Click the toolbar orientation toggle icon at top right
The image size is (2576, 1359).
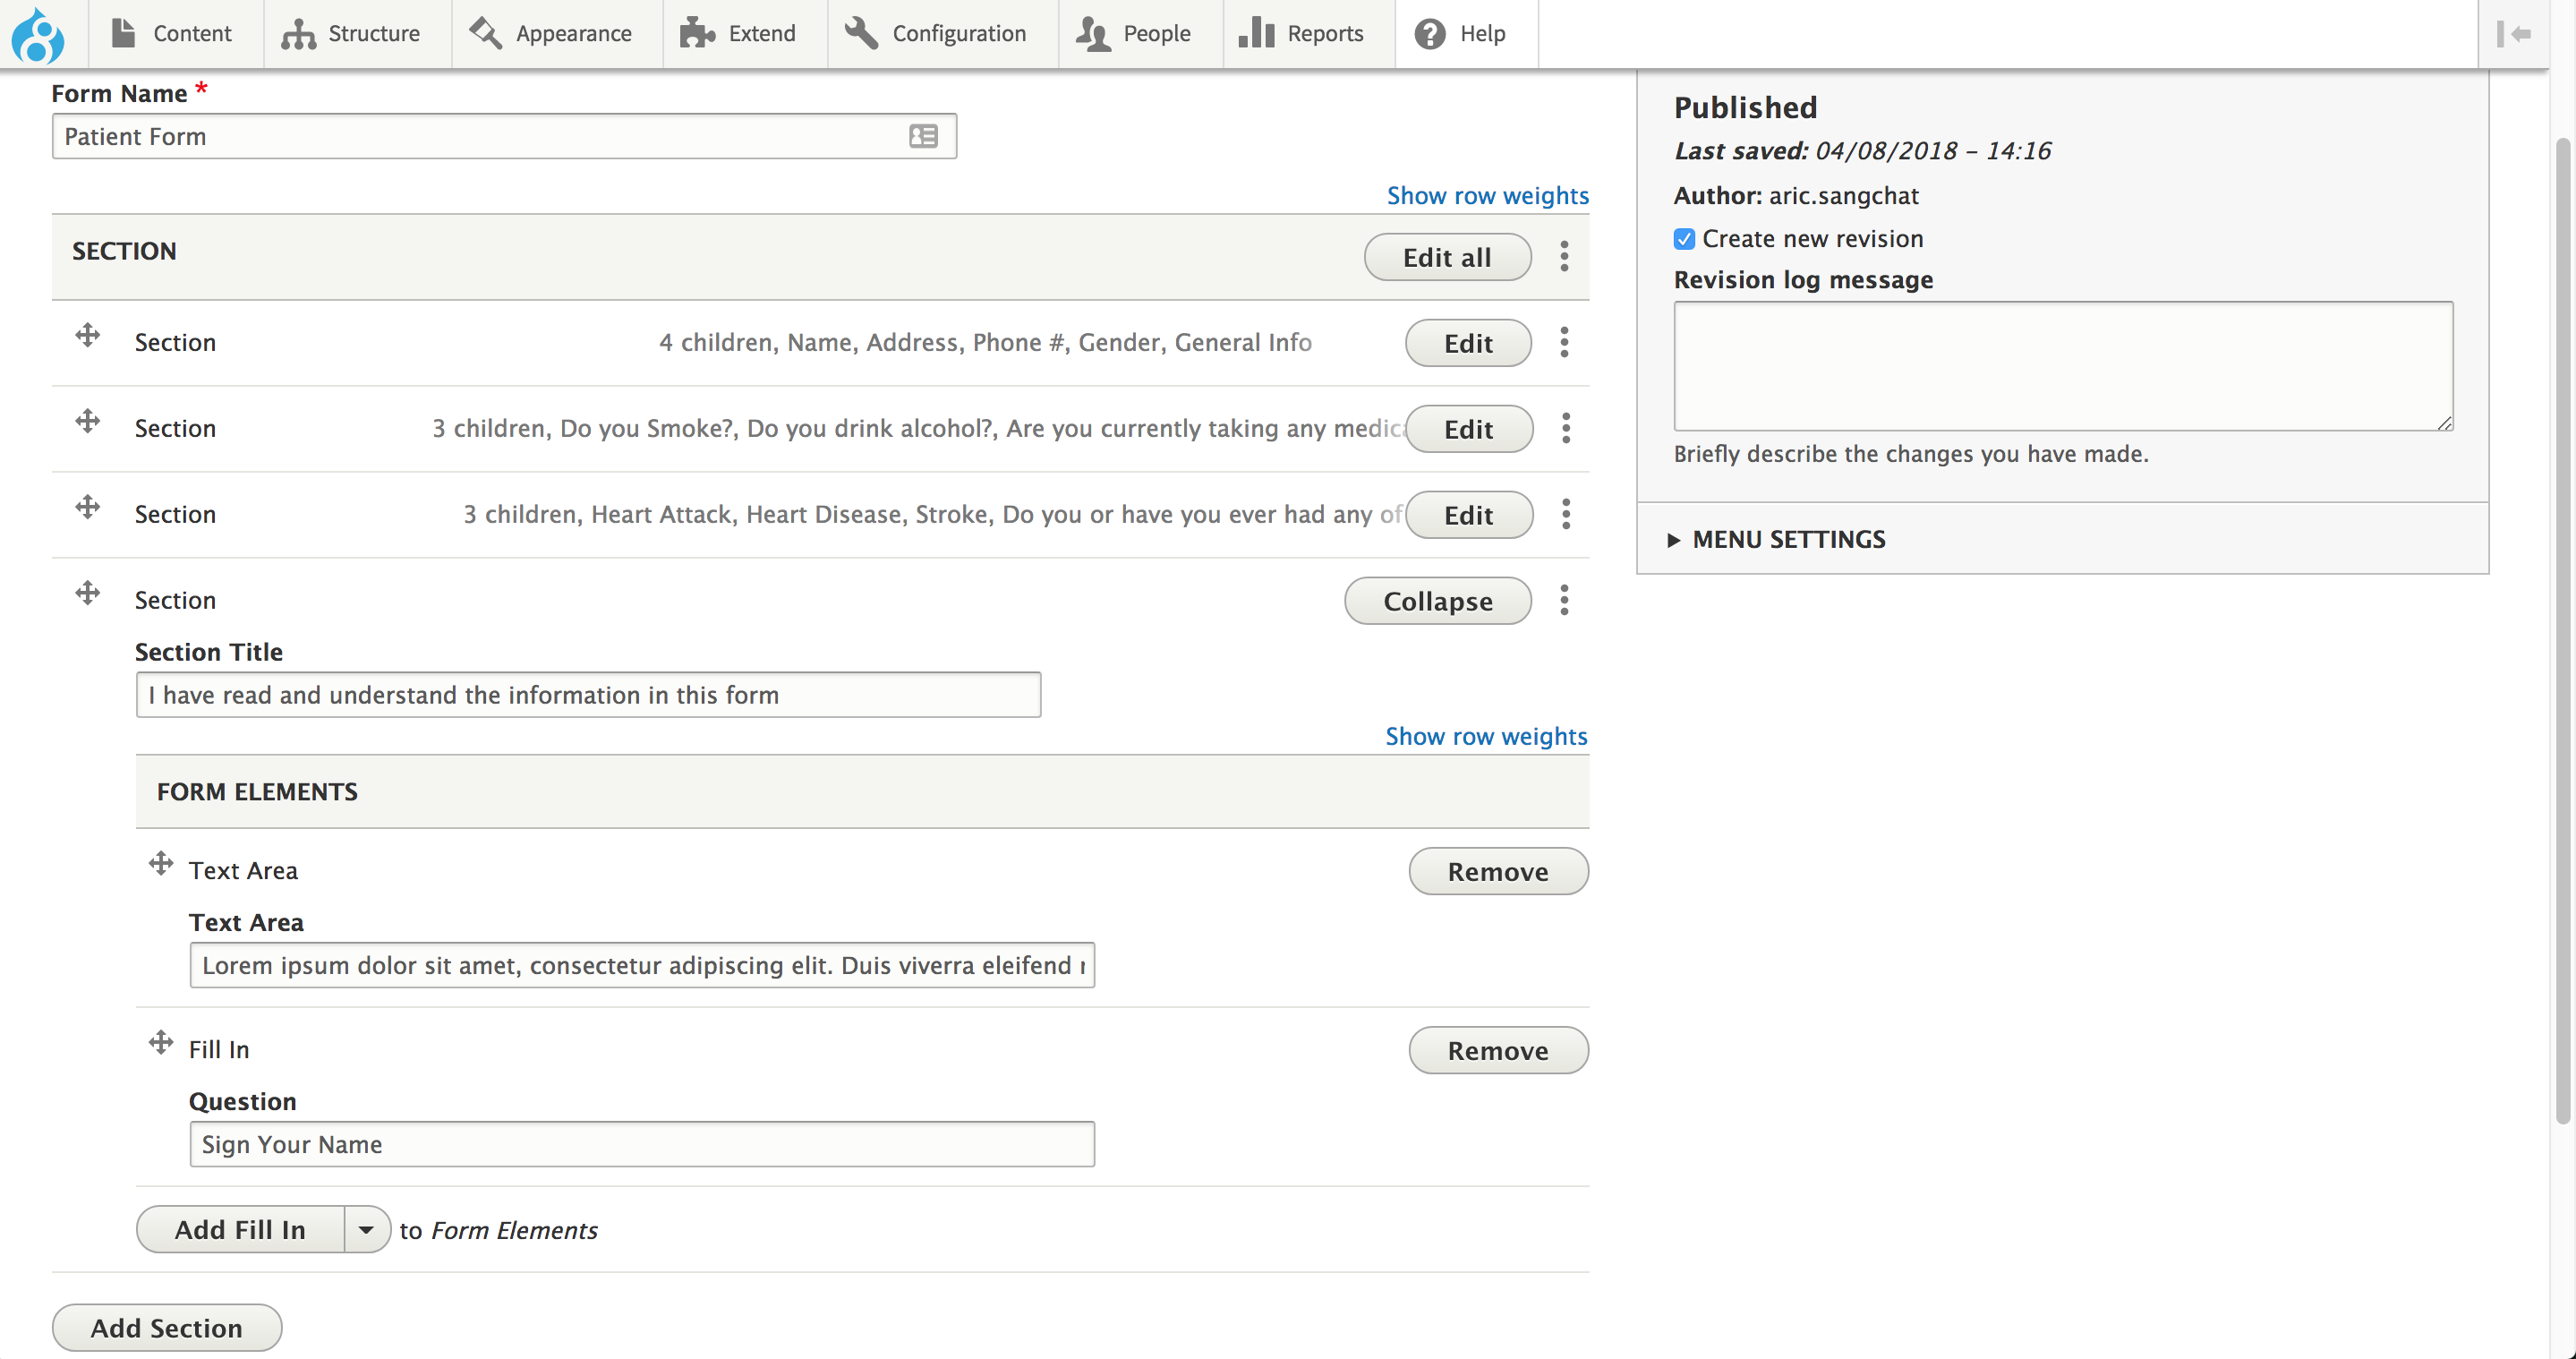[x=2513, y=34]
